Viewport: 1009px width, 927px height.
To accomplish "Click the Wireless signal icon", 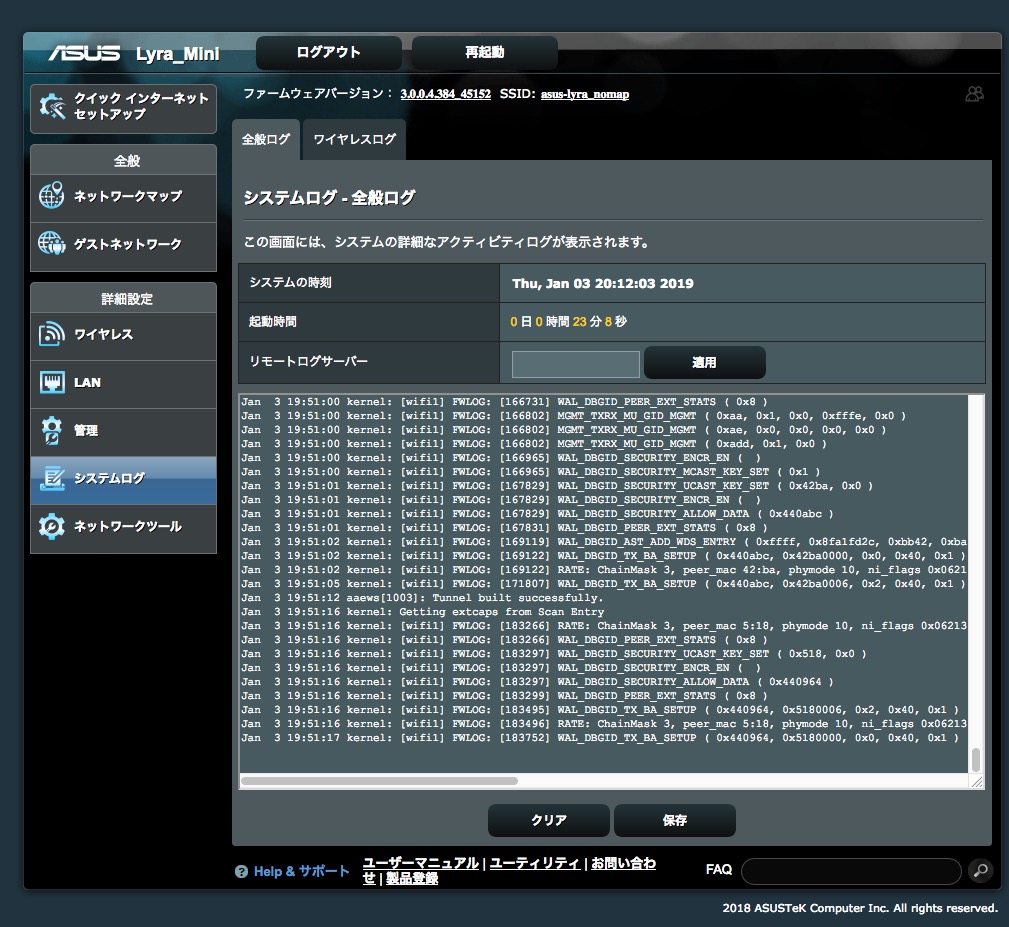I will pos(51,334).
